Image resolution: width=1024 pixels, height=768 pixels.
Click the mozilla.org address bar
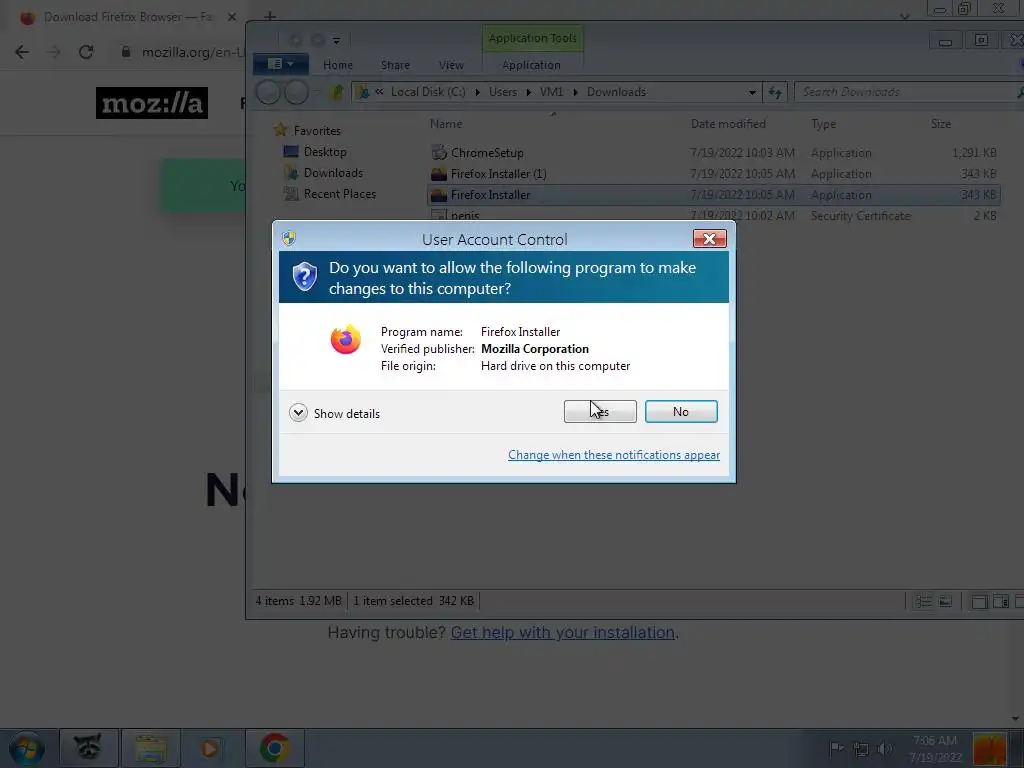[192, 52]
